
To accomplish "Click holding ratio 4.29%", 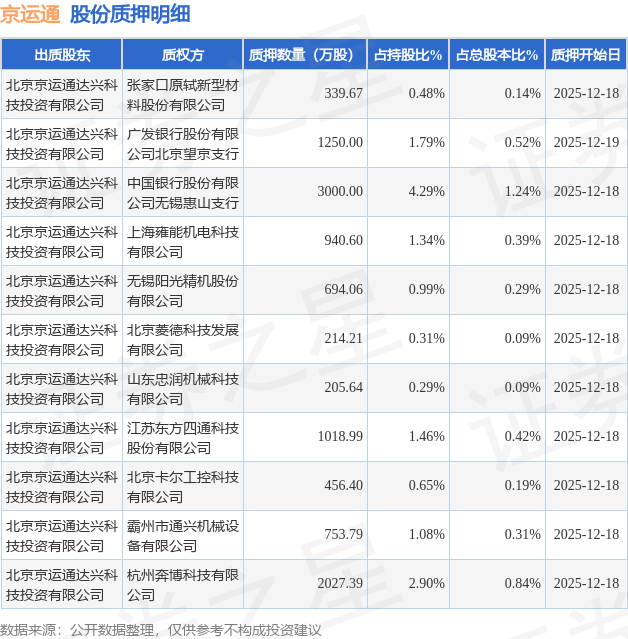I will 426,191.
